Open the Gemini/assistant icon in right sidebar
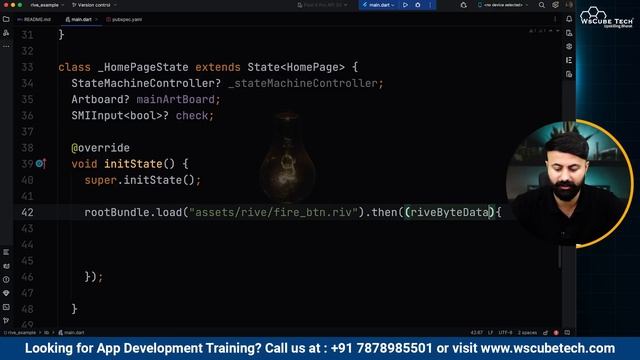 click(569, 47)
